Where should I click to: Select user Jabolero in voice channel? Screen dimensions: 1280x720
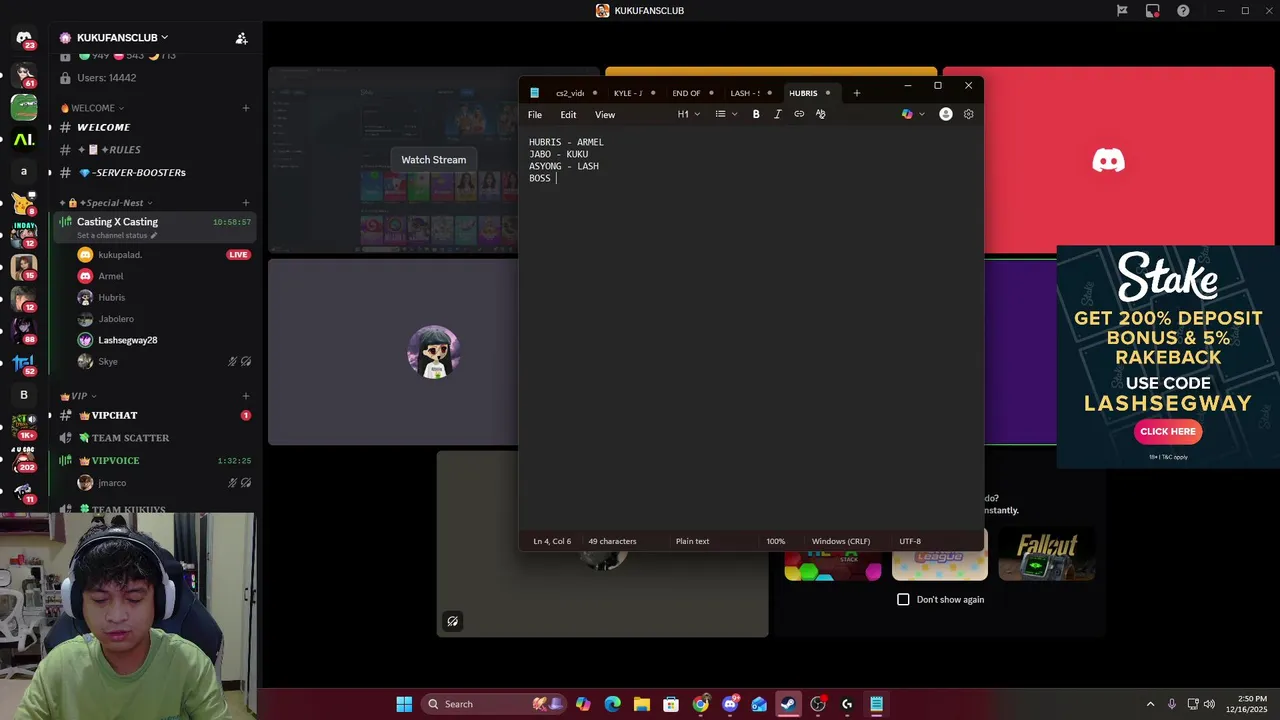pyautogui.click(x=163, y=319)
